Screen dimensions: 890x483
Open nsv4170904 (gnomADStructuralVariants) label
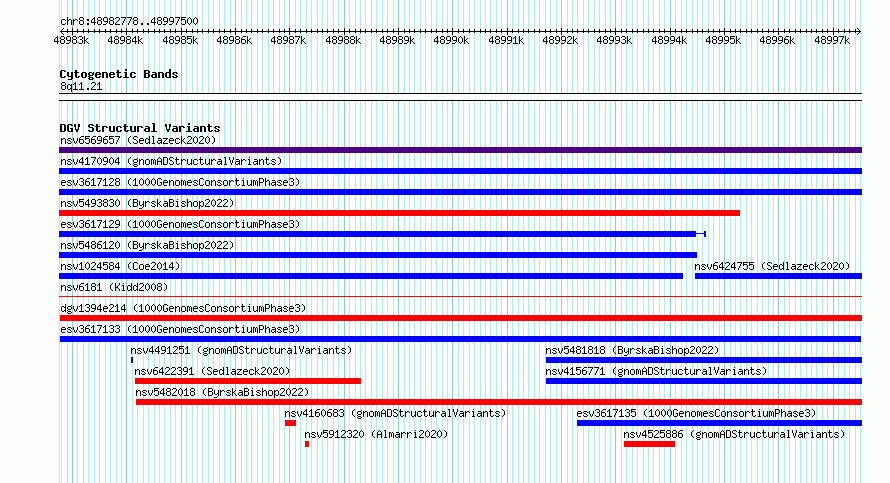tap(171, 161)
